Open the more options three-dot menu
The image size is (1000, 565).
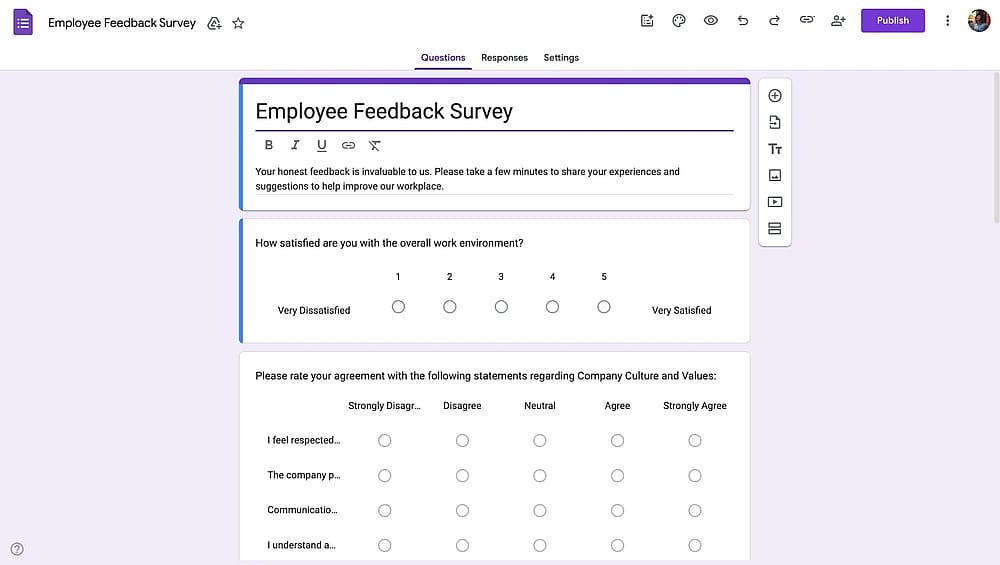pyautogui.click(x=947, y=20)
